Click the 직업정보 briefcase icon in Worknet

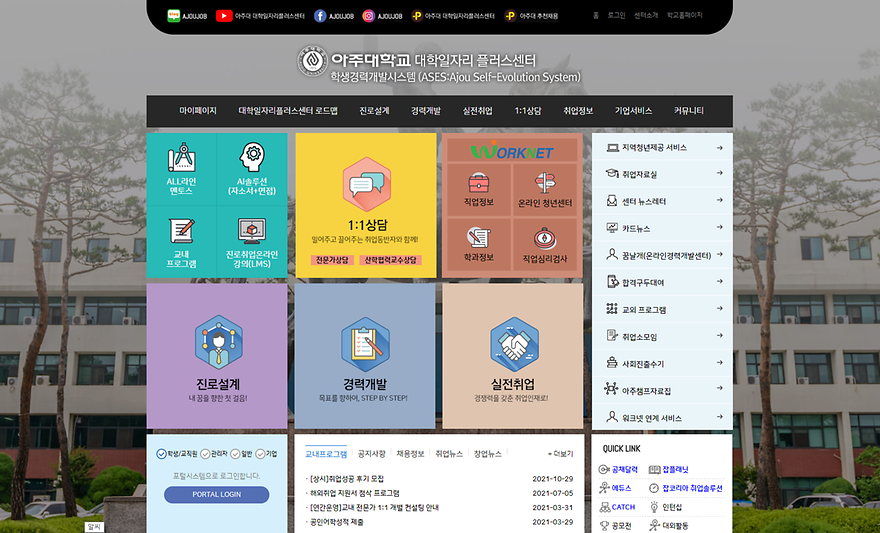point(479,183)
